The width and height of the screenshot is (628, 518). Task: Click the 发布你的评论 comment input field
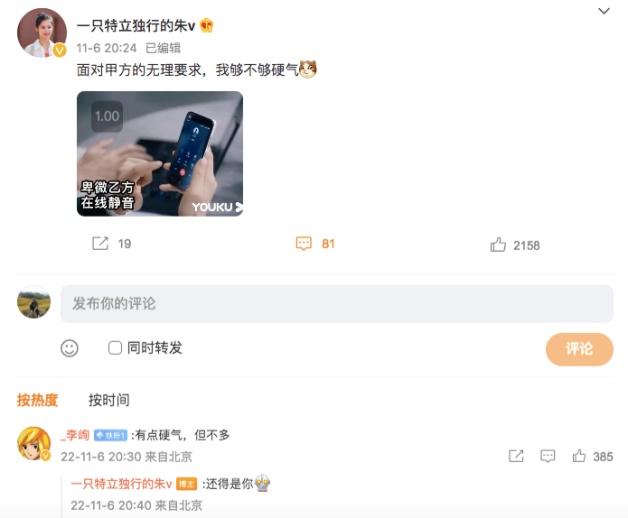(x=337, y=304)
